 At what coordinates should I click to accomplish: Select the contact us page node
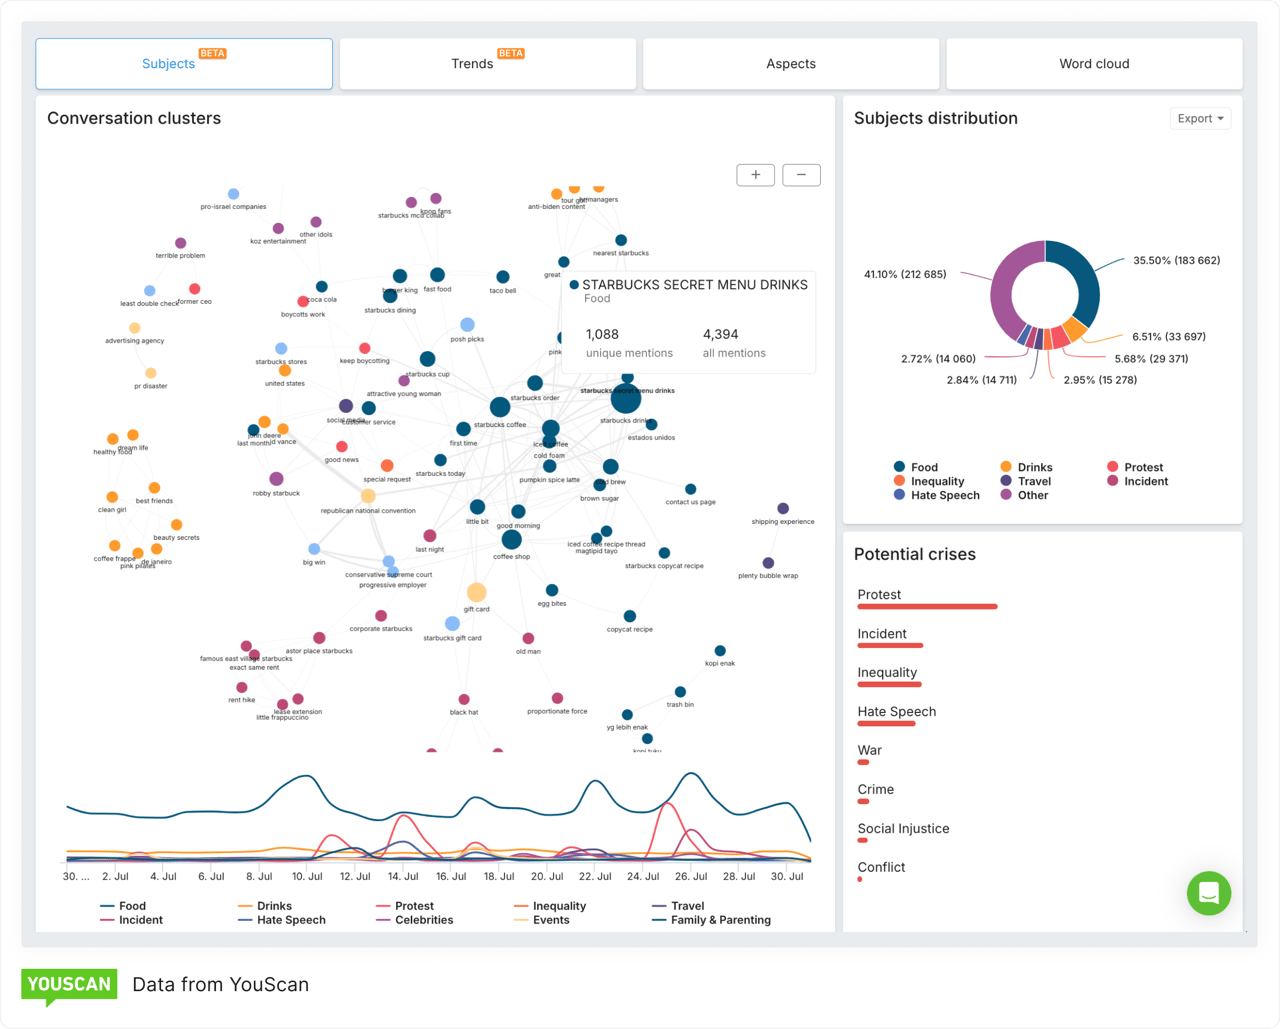pos(690,489)
